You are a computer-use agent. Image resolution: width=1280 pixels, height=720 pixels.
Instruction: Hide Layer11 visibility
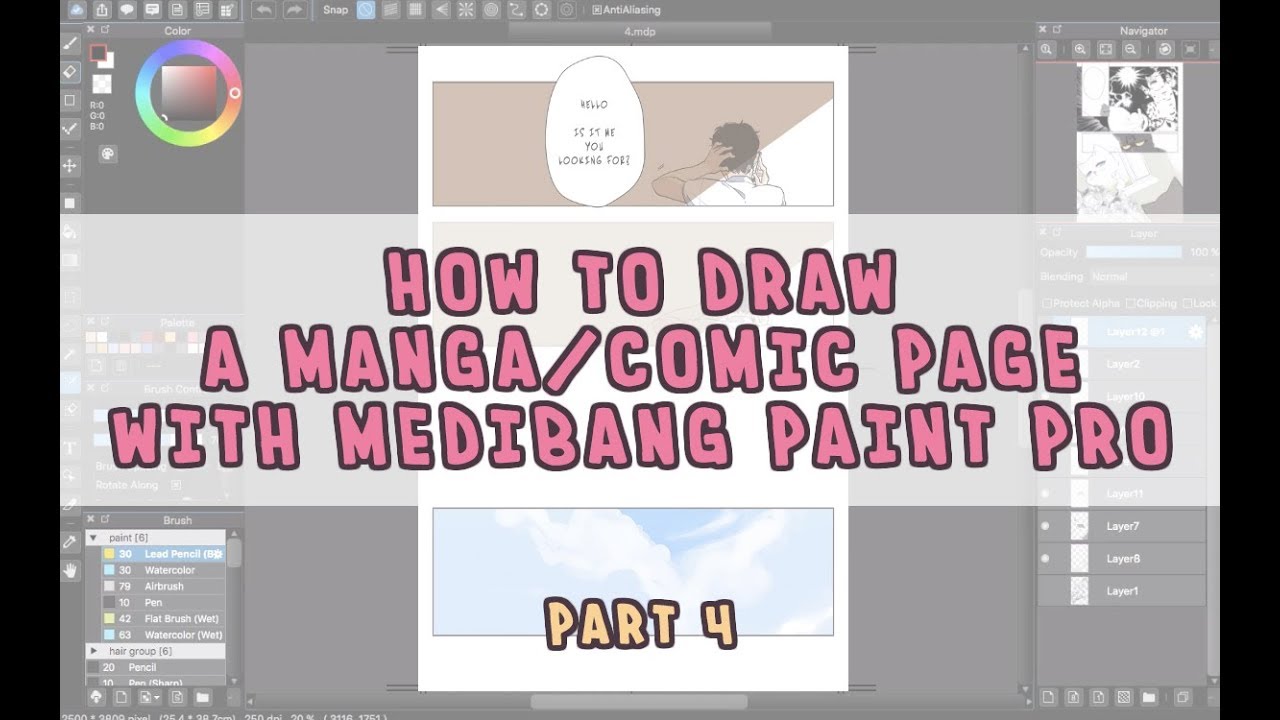coord(1046,493)
